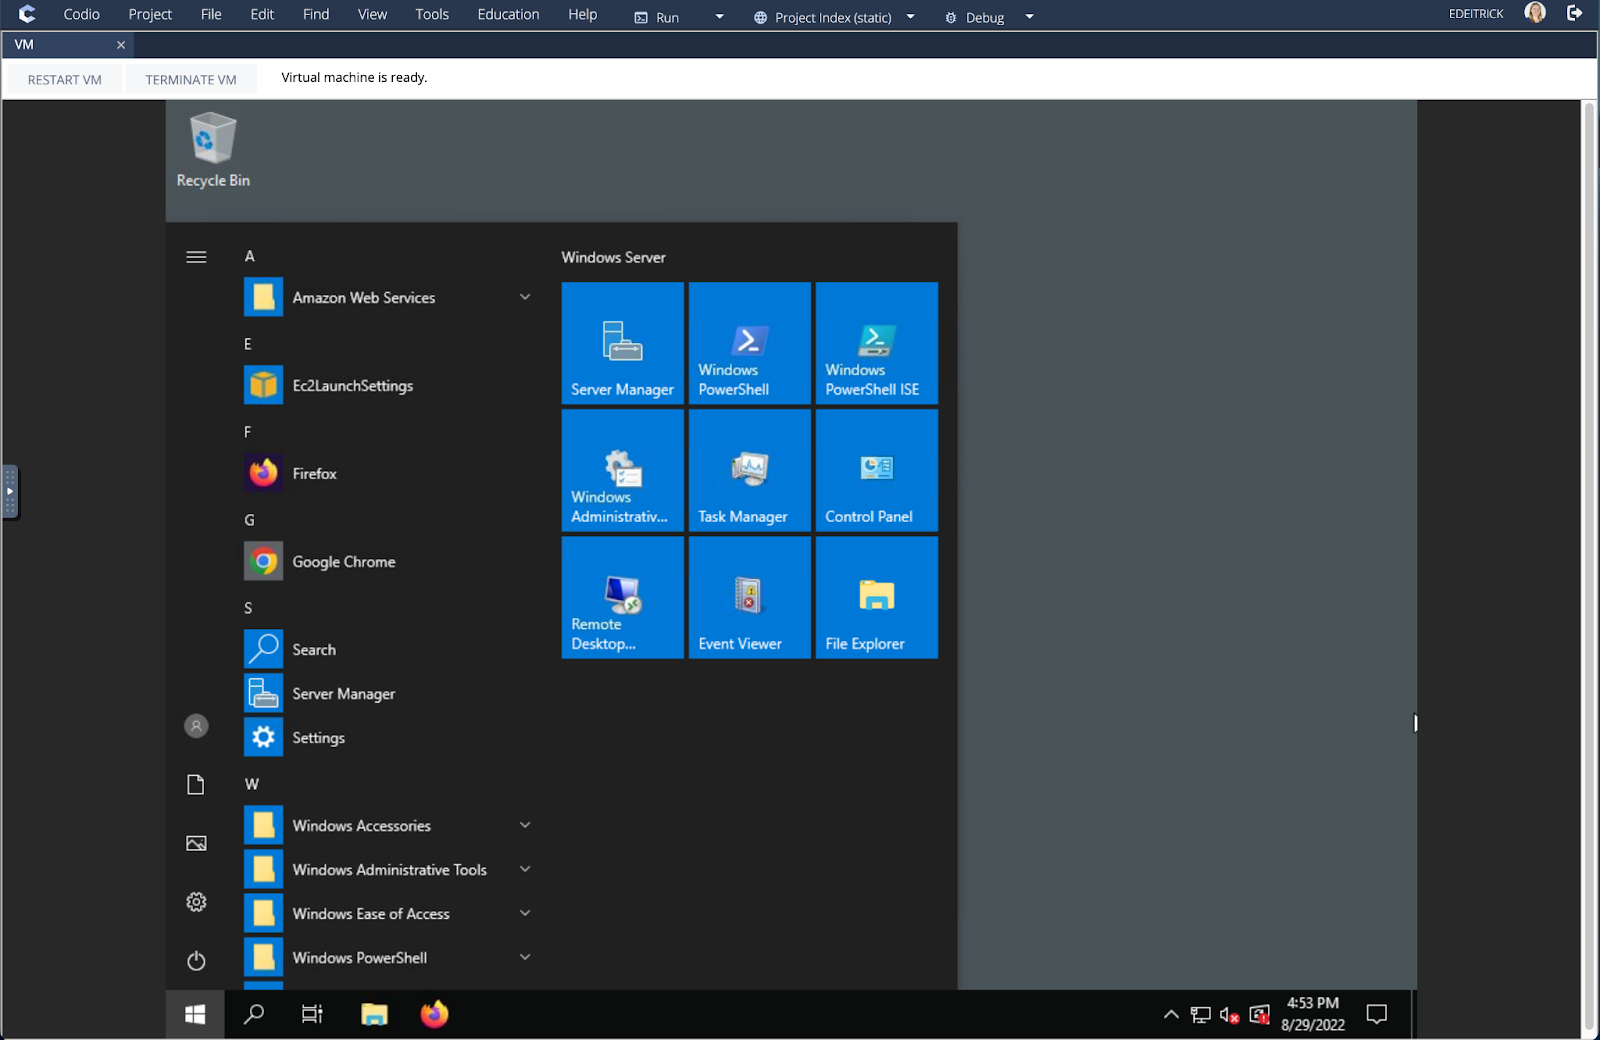The height and width of the screenshot is (1040, 1600).
Task: Open the EDEITRICK user avatar
Action: click(1535, 13)
